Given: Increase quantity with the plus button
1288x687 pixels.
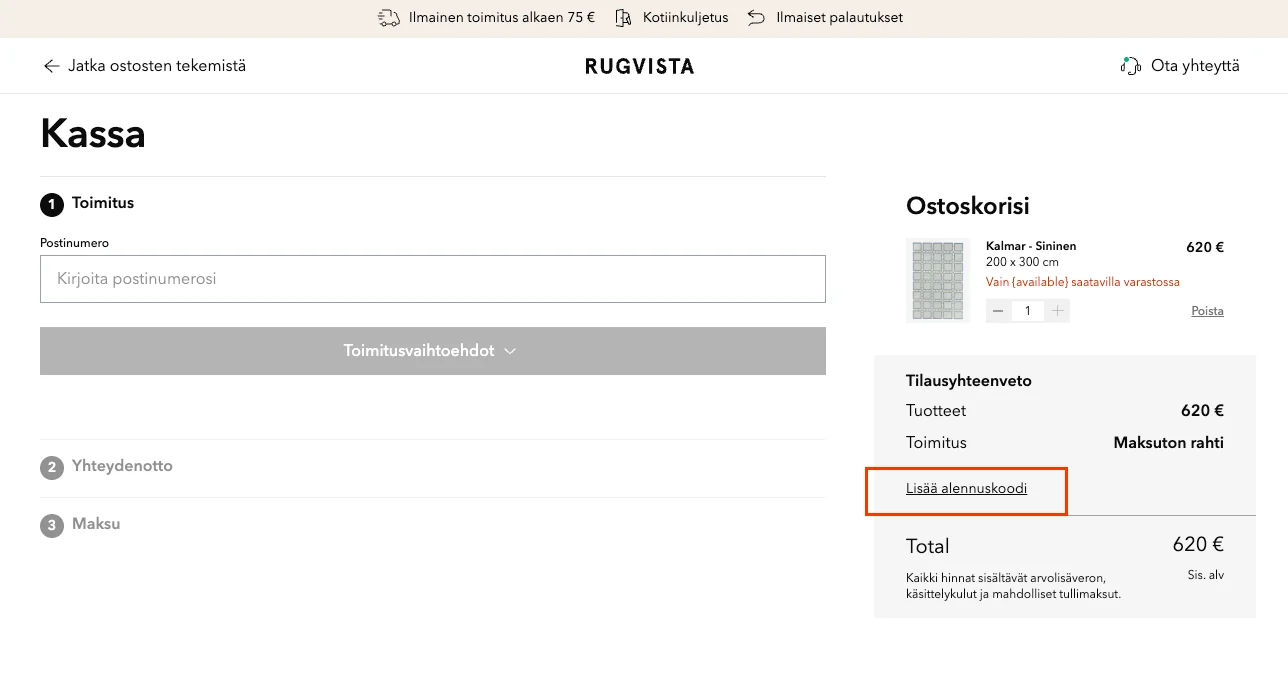Looking at the screenshot, I should [x=1058, y=311].
